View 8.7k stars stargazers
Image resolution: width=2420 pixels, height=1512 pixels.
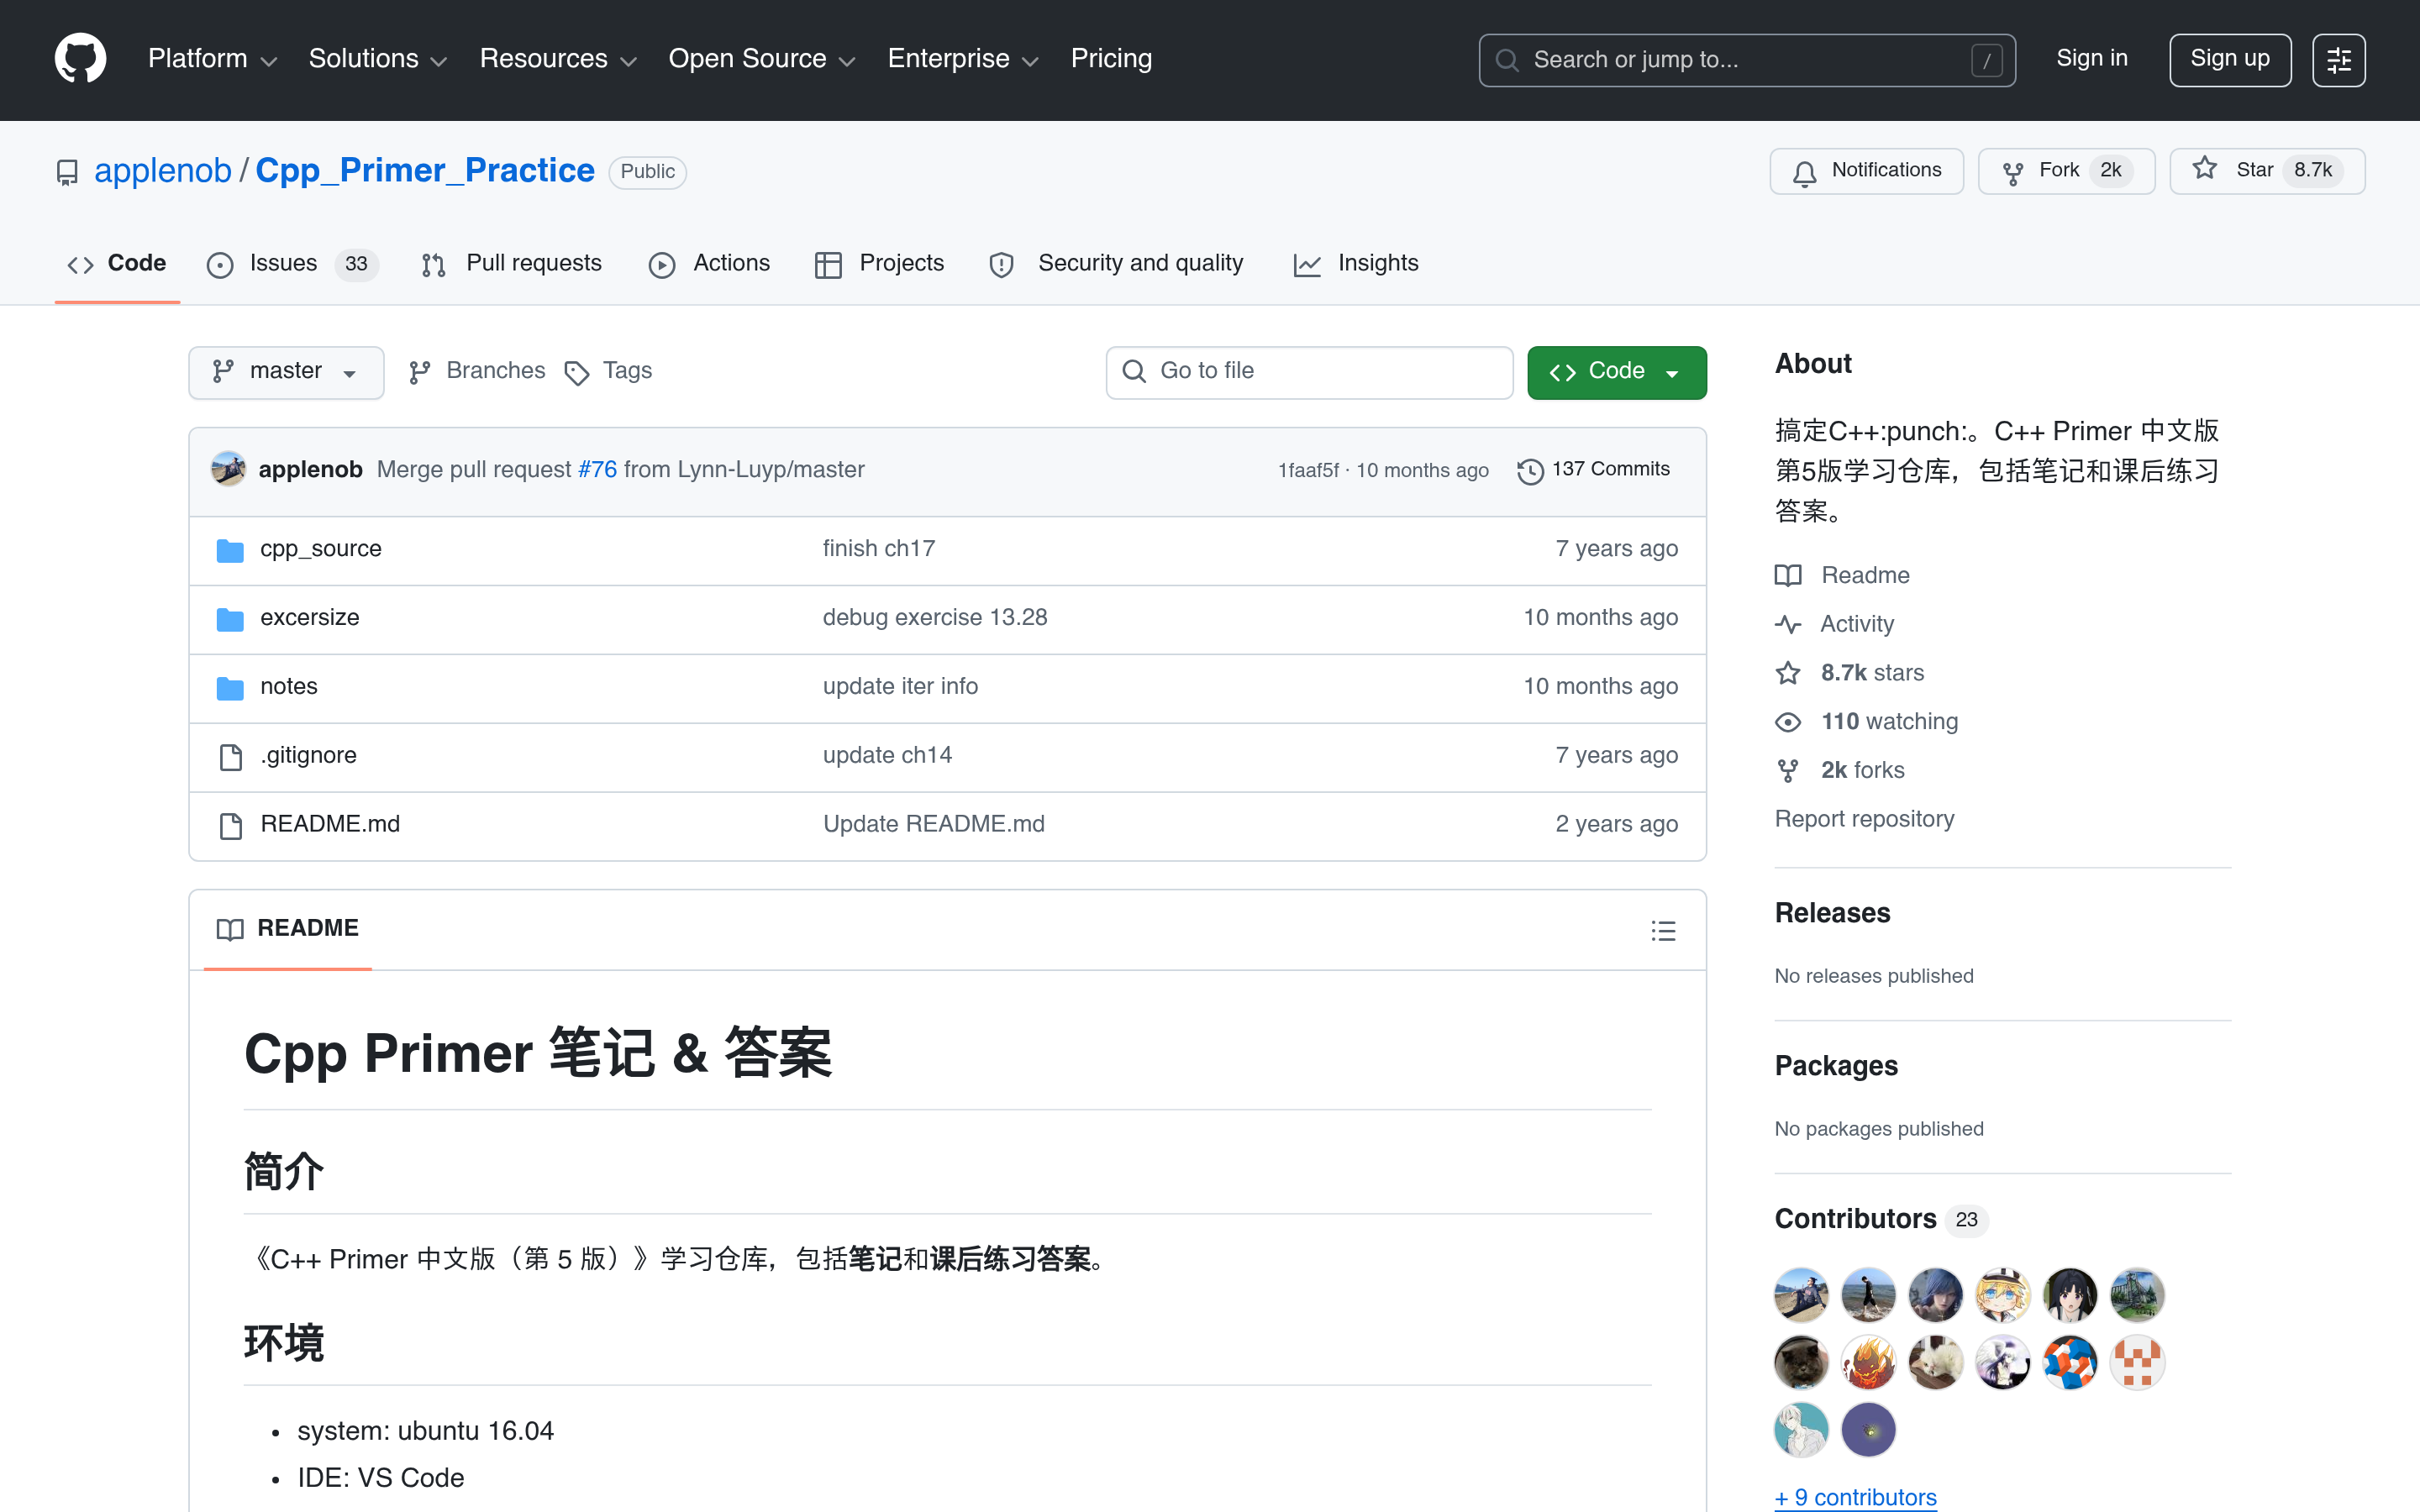1849,673
